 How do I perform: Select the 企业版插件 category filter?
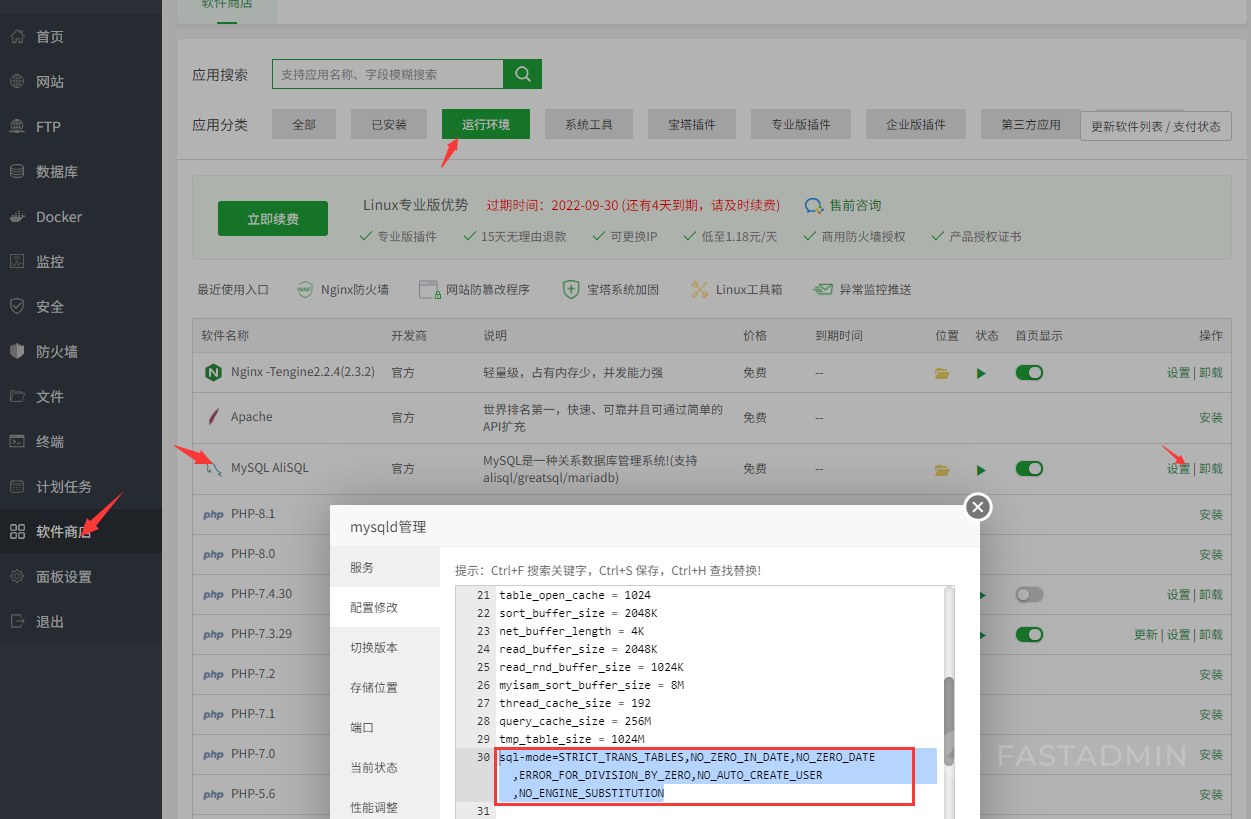click(x=916, y=125)
